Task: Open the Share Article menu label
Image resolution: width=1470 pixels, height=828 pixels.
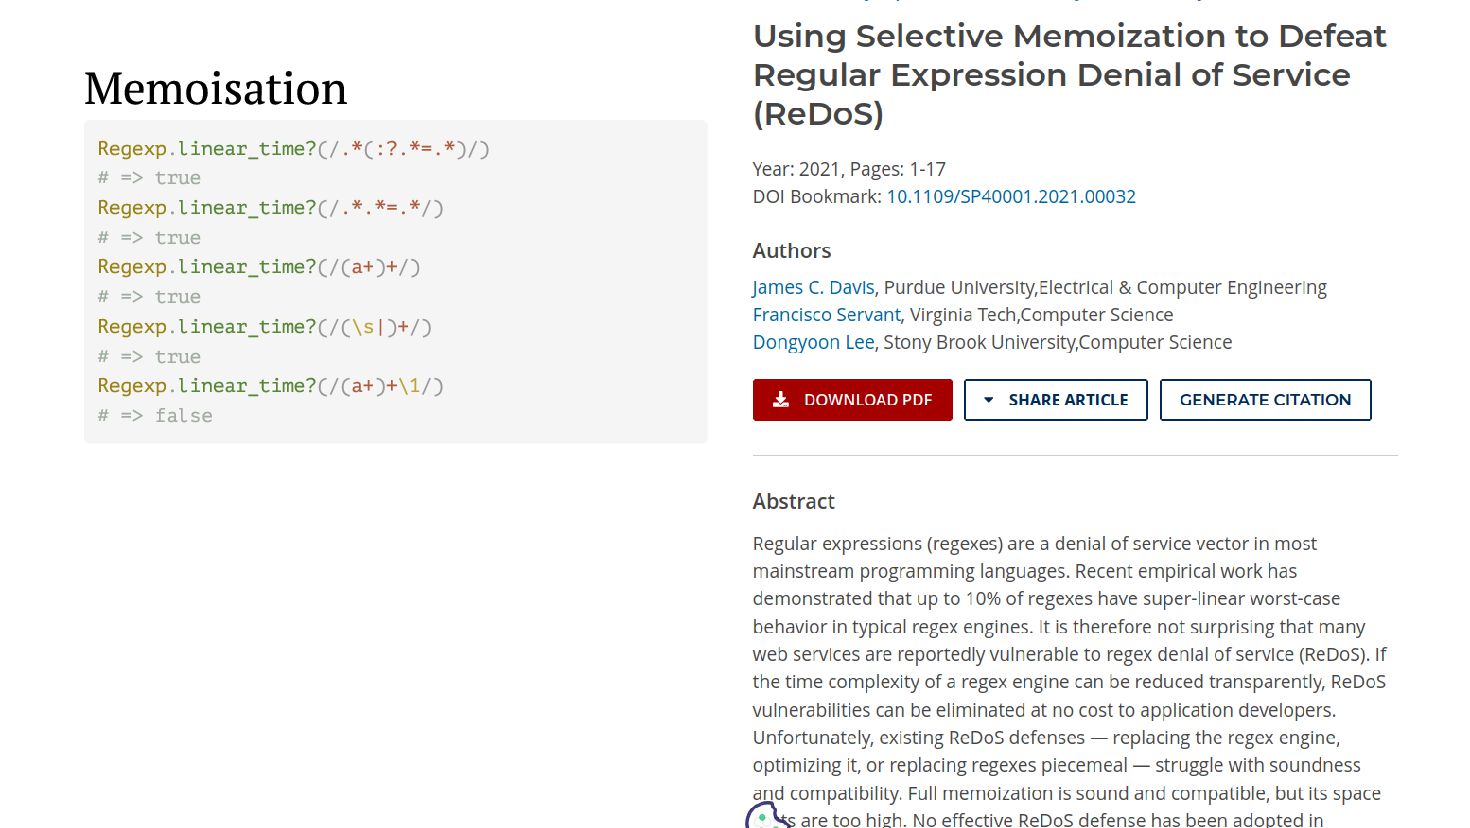Action: pos(1068,400)
